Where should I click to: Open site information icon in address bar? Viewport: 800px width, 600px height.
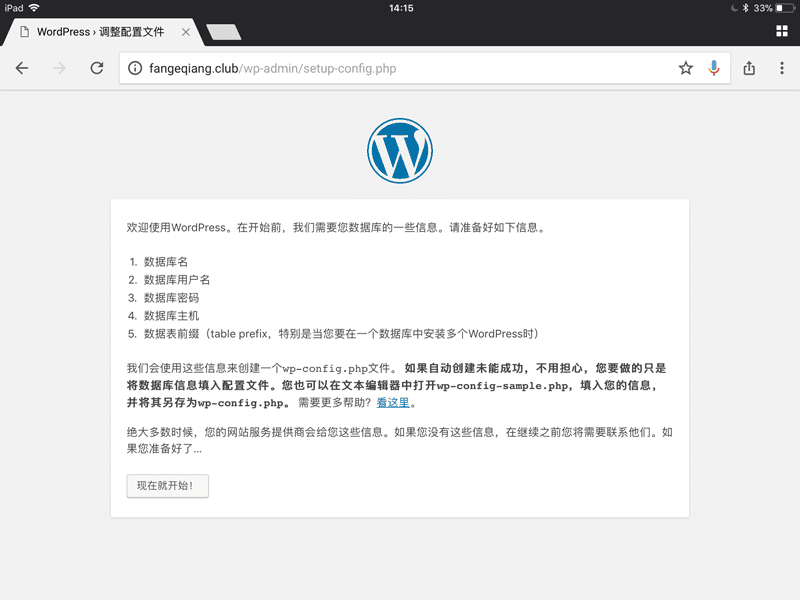pyautogui.click(x=136, y=68)
